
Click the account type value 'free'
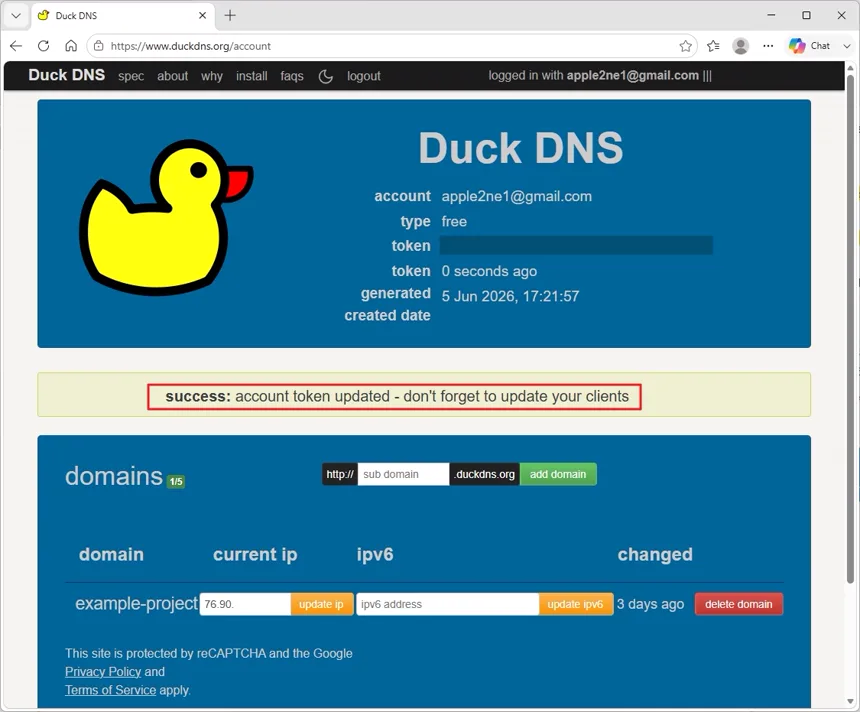tap(454, 222)
